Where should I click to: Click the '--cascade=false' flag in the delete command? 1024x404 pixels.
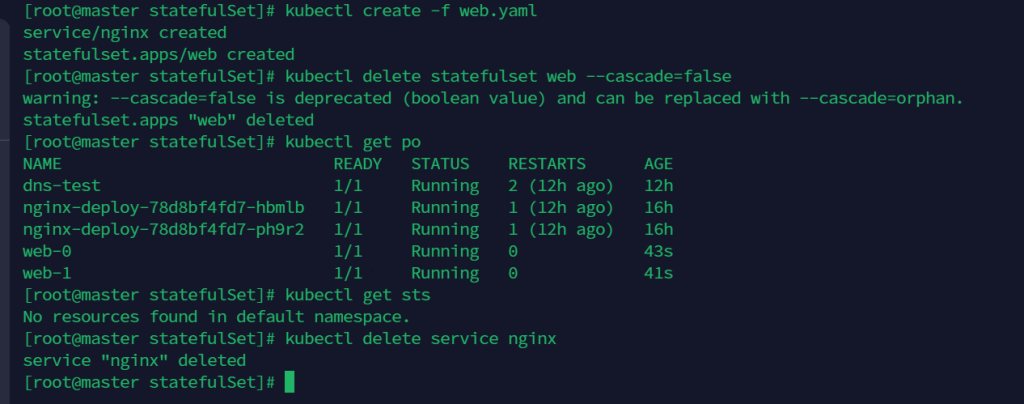pos(652,76)
